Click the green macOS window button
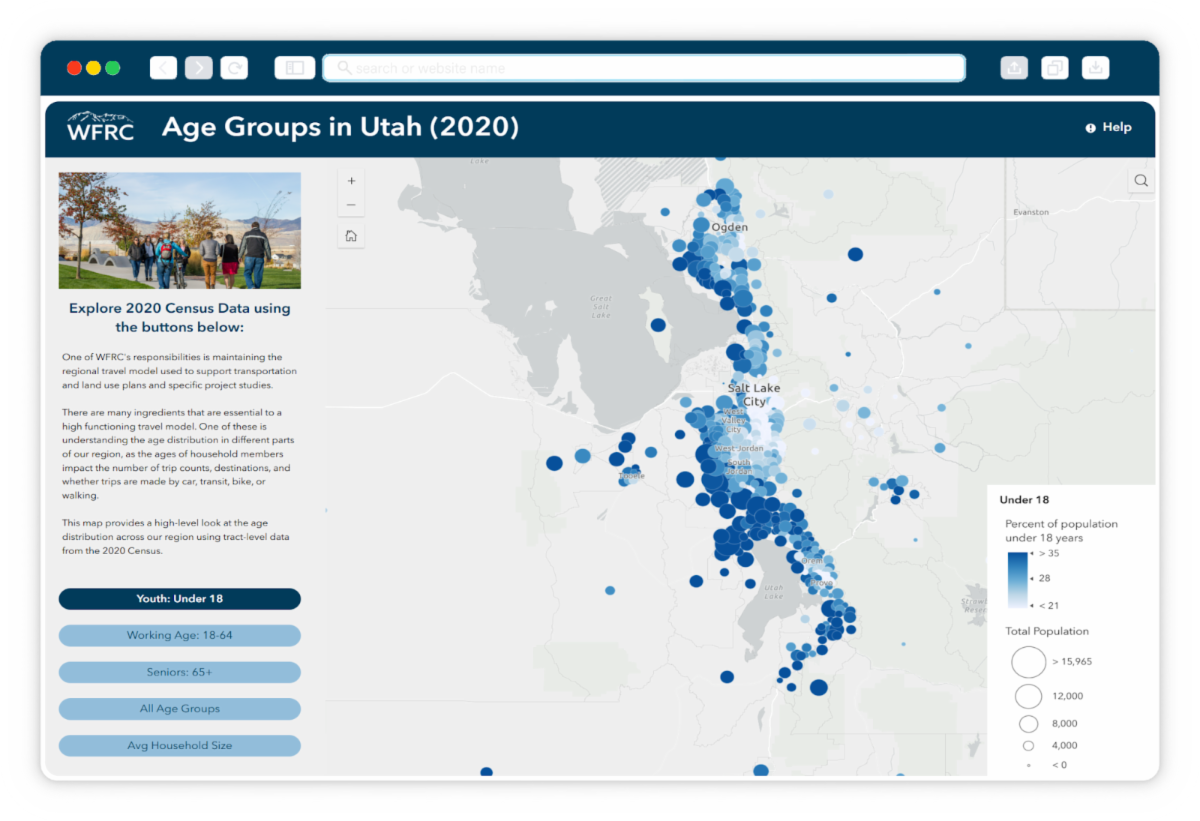The height and width of the screenshot is (821, 1200). [113, 68]
